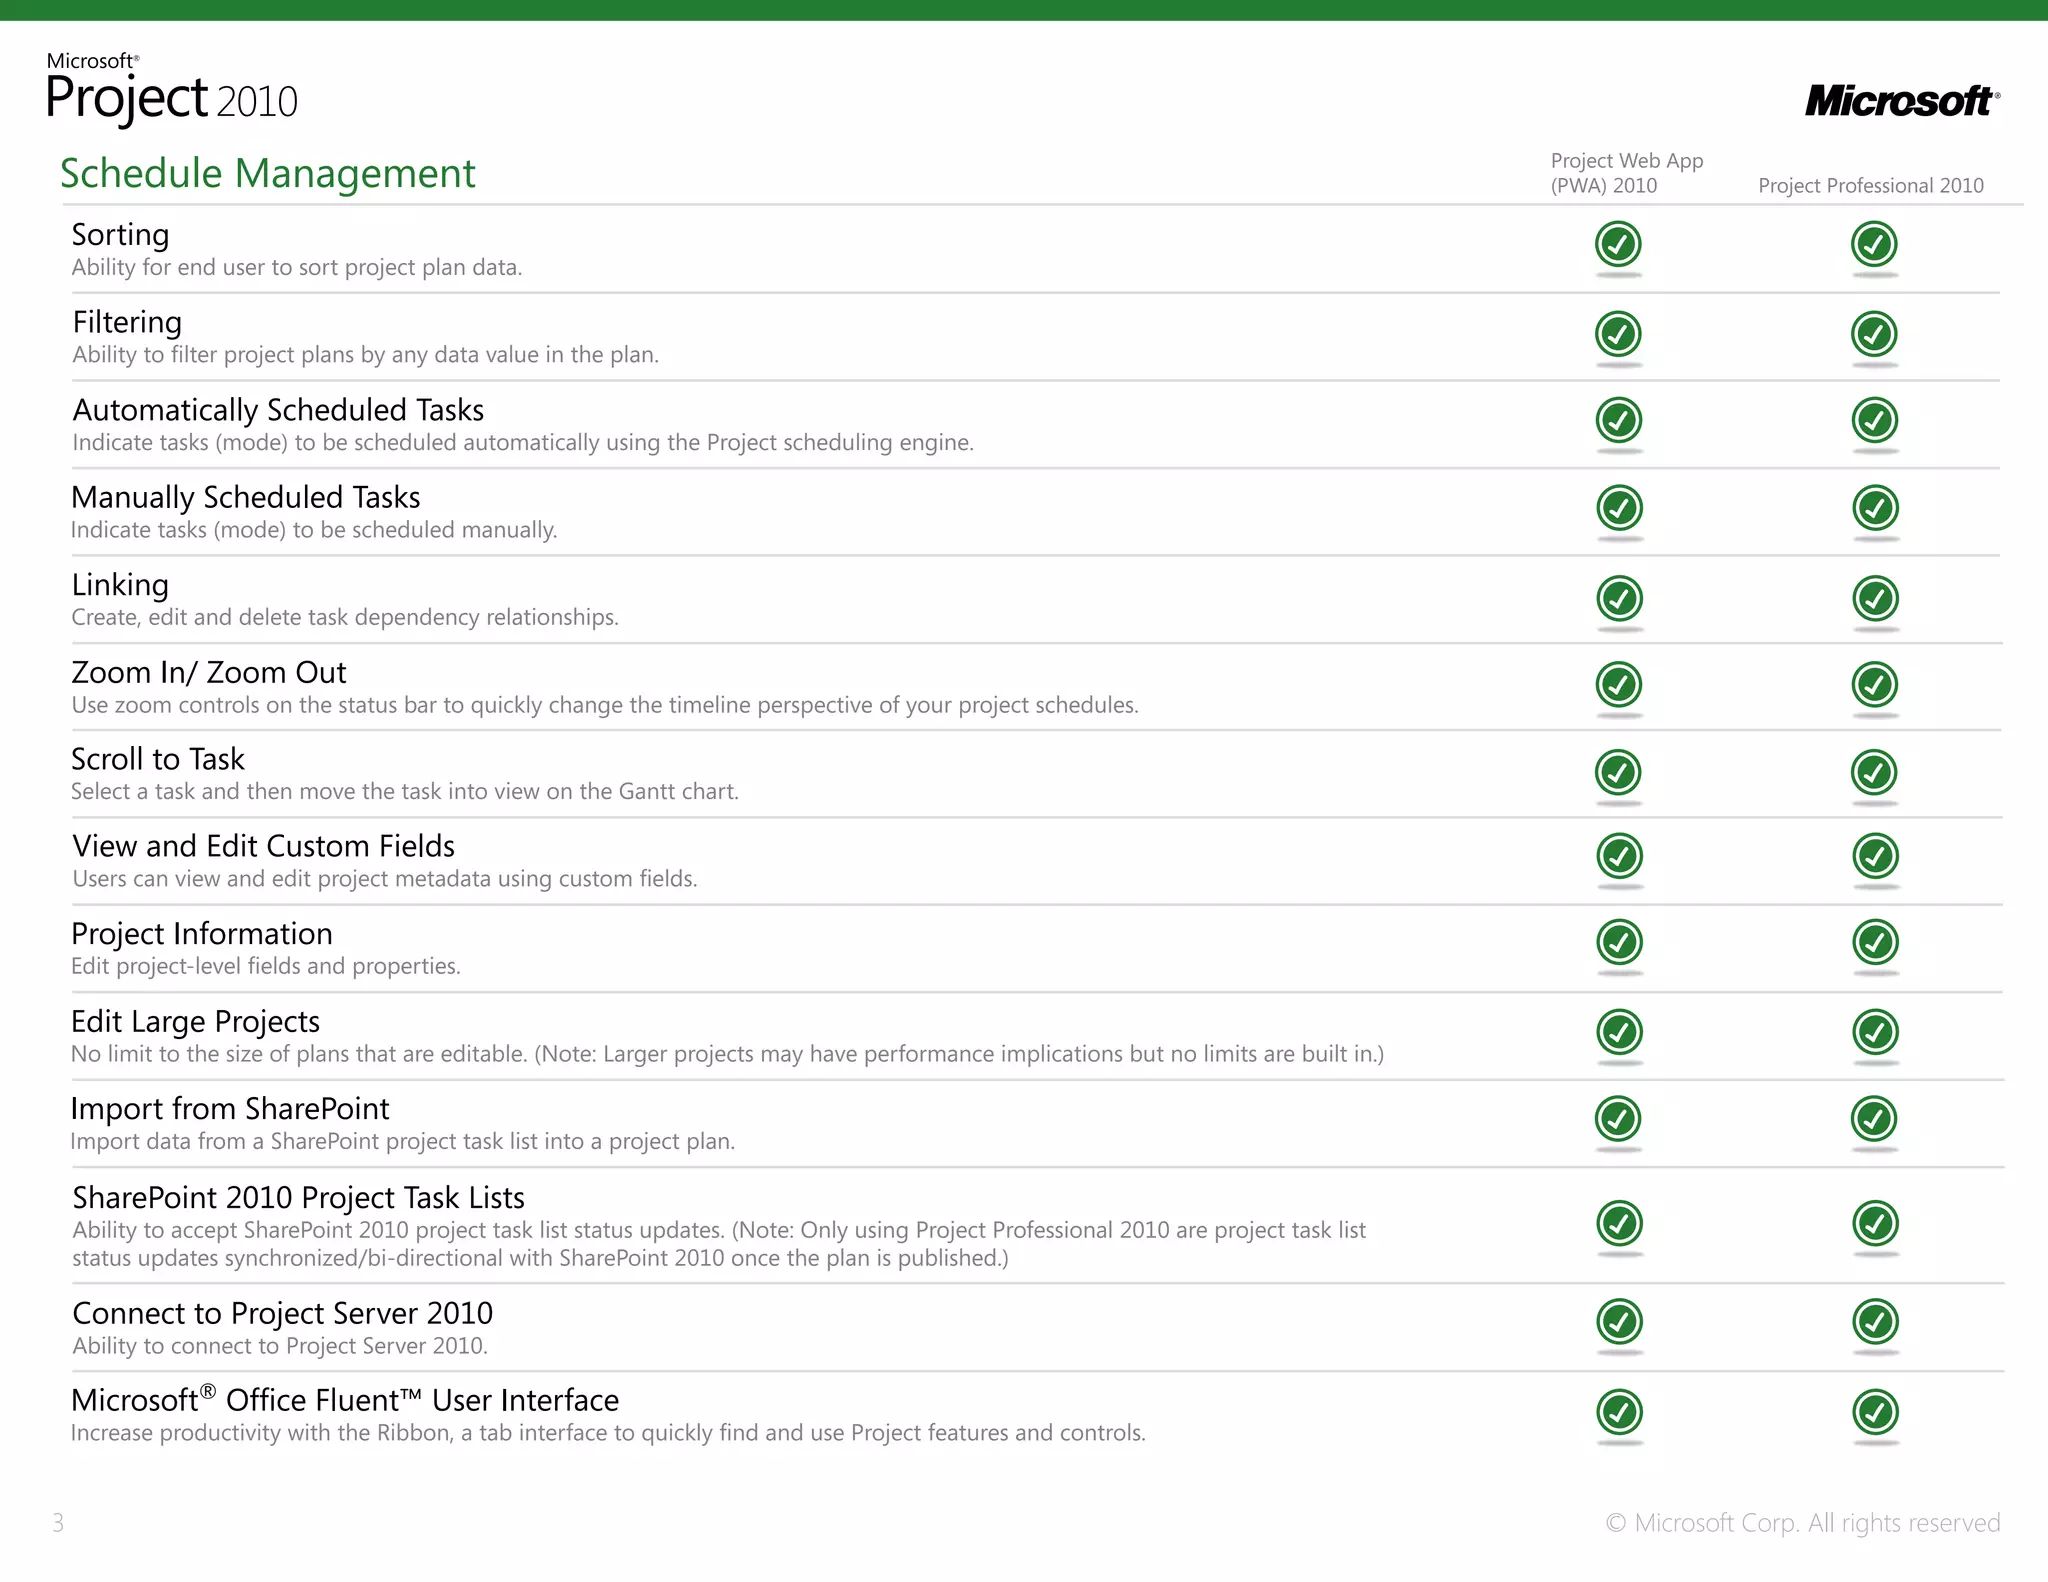Click the PWA checkmark icon in the Sorting row
The height and width of the screenshot is (1582, 2048).
[x=1619, y=244]
